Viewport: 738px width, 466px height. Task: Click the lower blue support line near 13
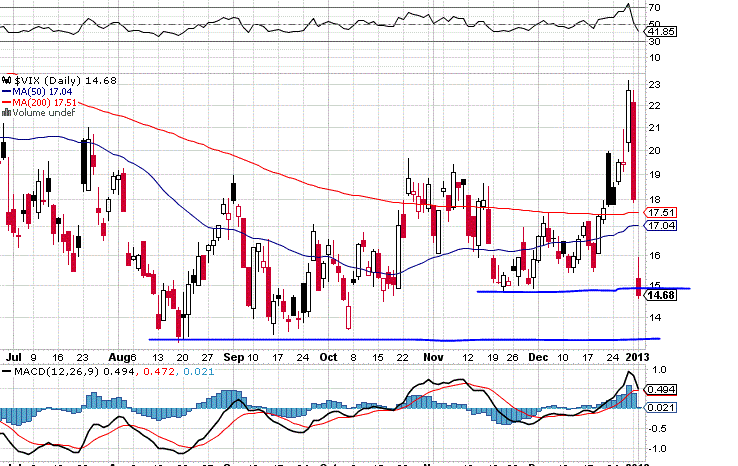pyautogui.click(x=400, y=339)
